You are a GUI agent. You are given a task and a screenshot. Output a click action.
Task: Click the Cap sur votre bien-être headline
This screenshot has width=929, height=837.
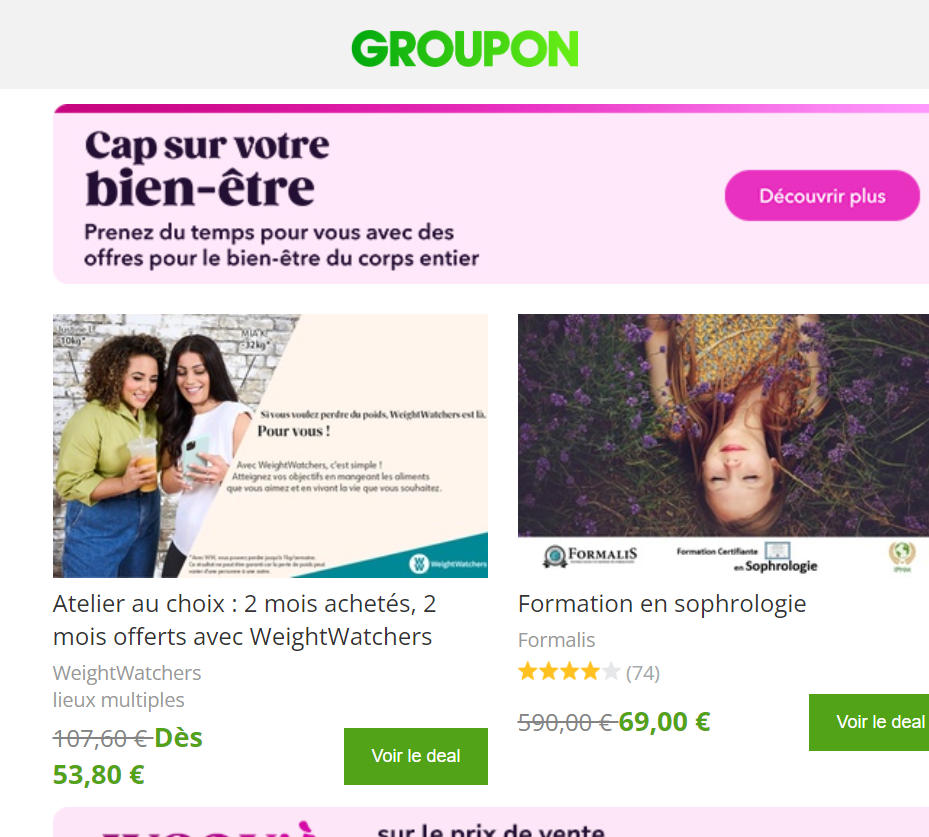(x=207, y=168)
